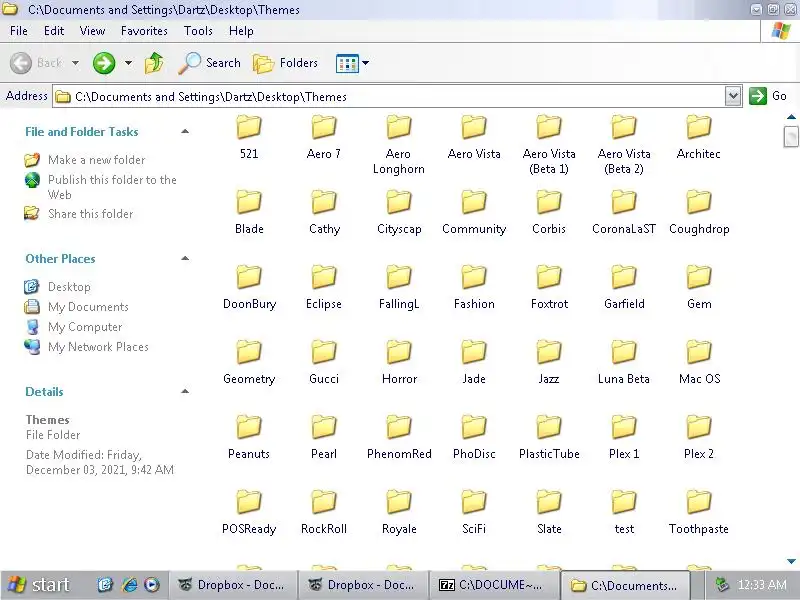
Task: Expand the Address bar dropdown
Action: pos(733,96)
